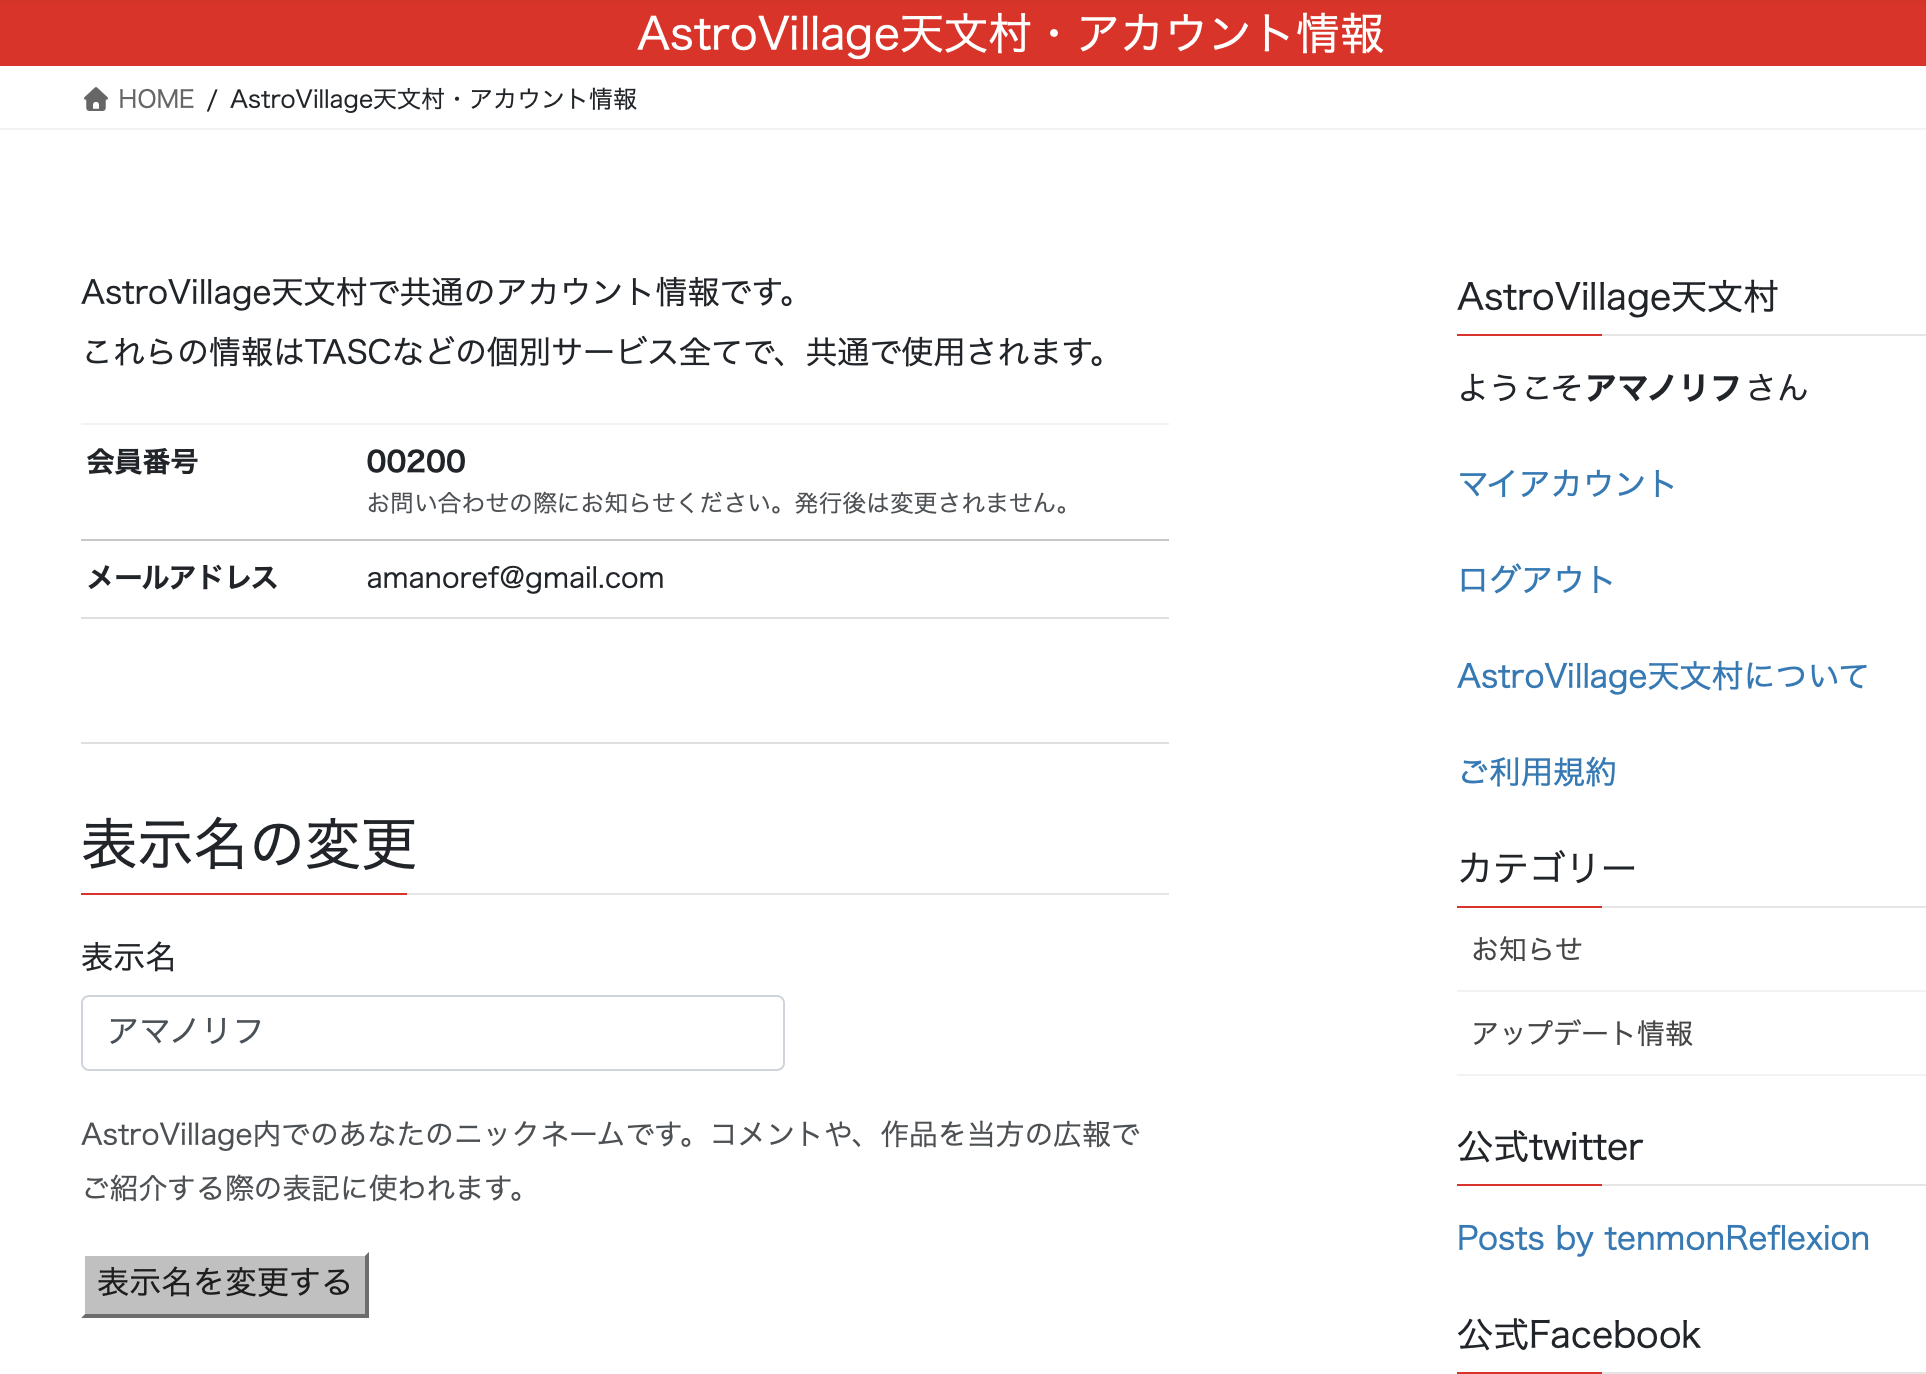Click the AstroVillage天文村 sidebar heading
Screen dimensions: 1926x1374
coord(1617,297)
